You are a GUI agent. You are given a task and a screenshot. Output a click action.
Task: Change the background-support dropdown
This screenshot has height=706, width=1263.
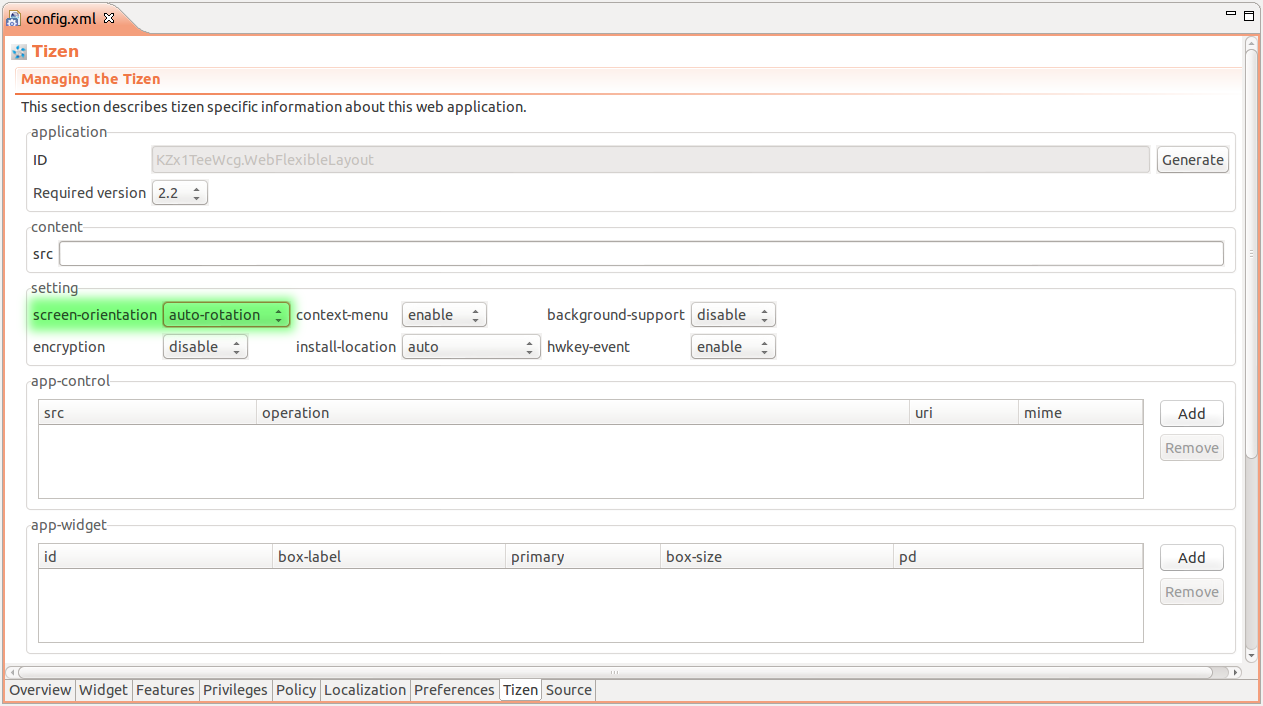733,315
